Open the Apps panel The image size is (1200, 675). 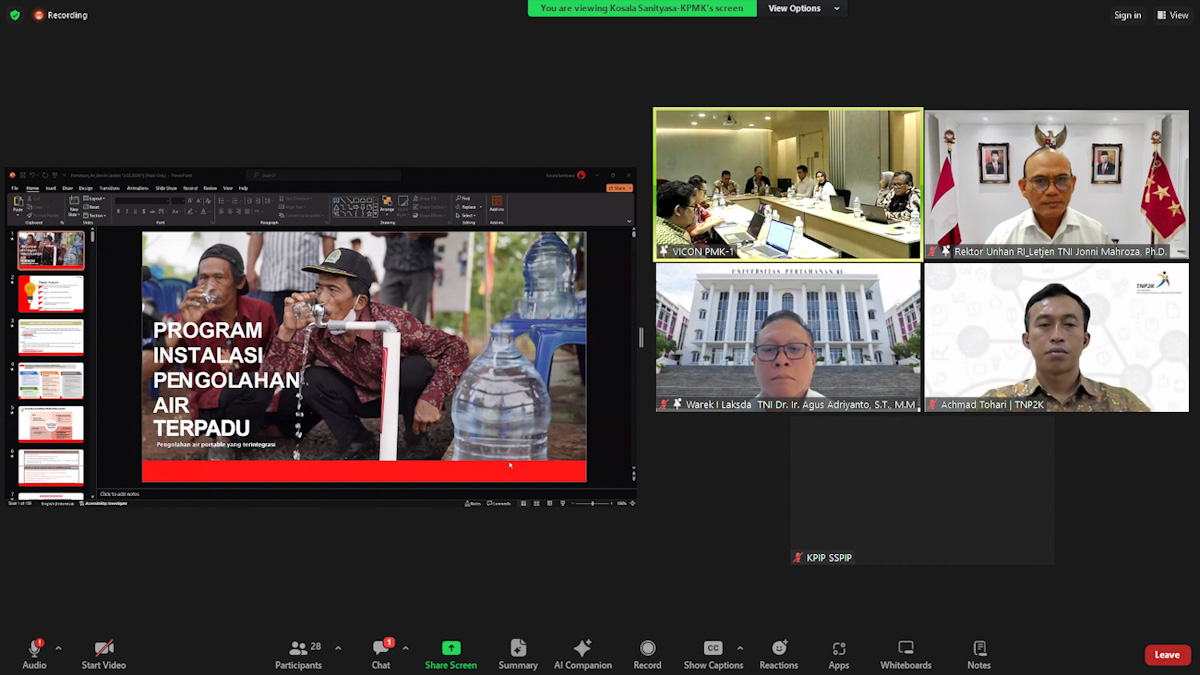[x=839, y=654]
